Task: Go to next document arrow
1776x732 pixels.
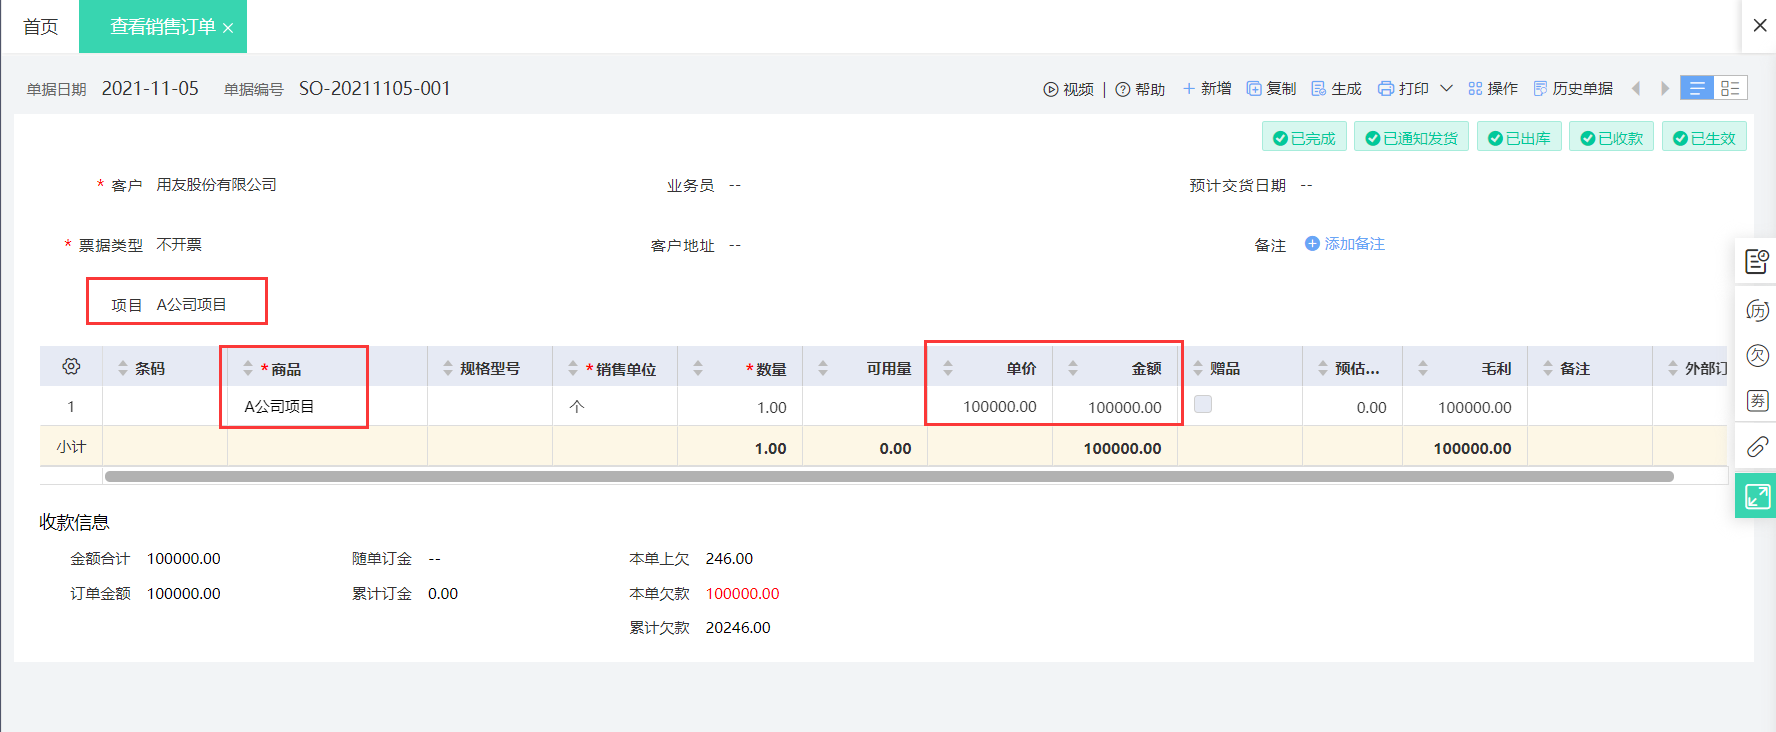Action: [x=1665, y=88]
